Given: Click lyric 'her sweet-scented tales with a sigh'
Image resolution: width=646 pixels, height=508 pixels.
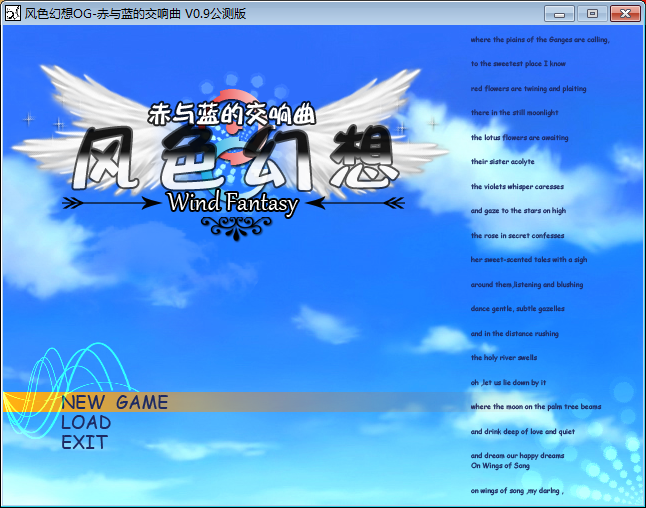Looking at the screenshot, I should (x=529, y=260).
